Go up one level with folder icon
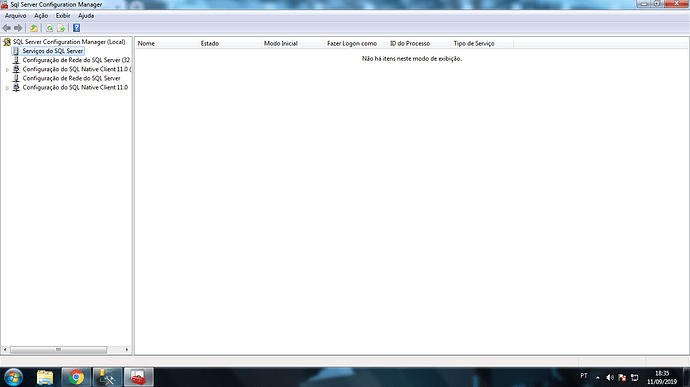Viewport: 690px width, 387px height. [x=34, y=28]
